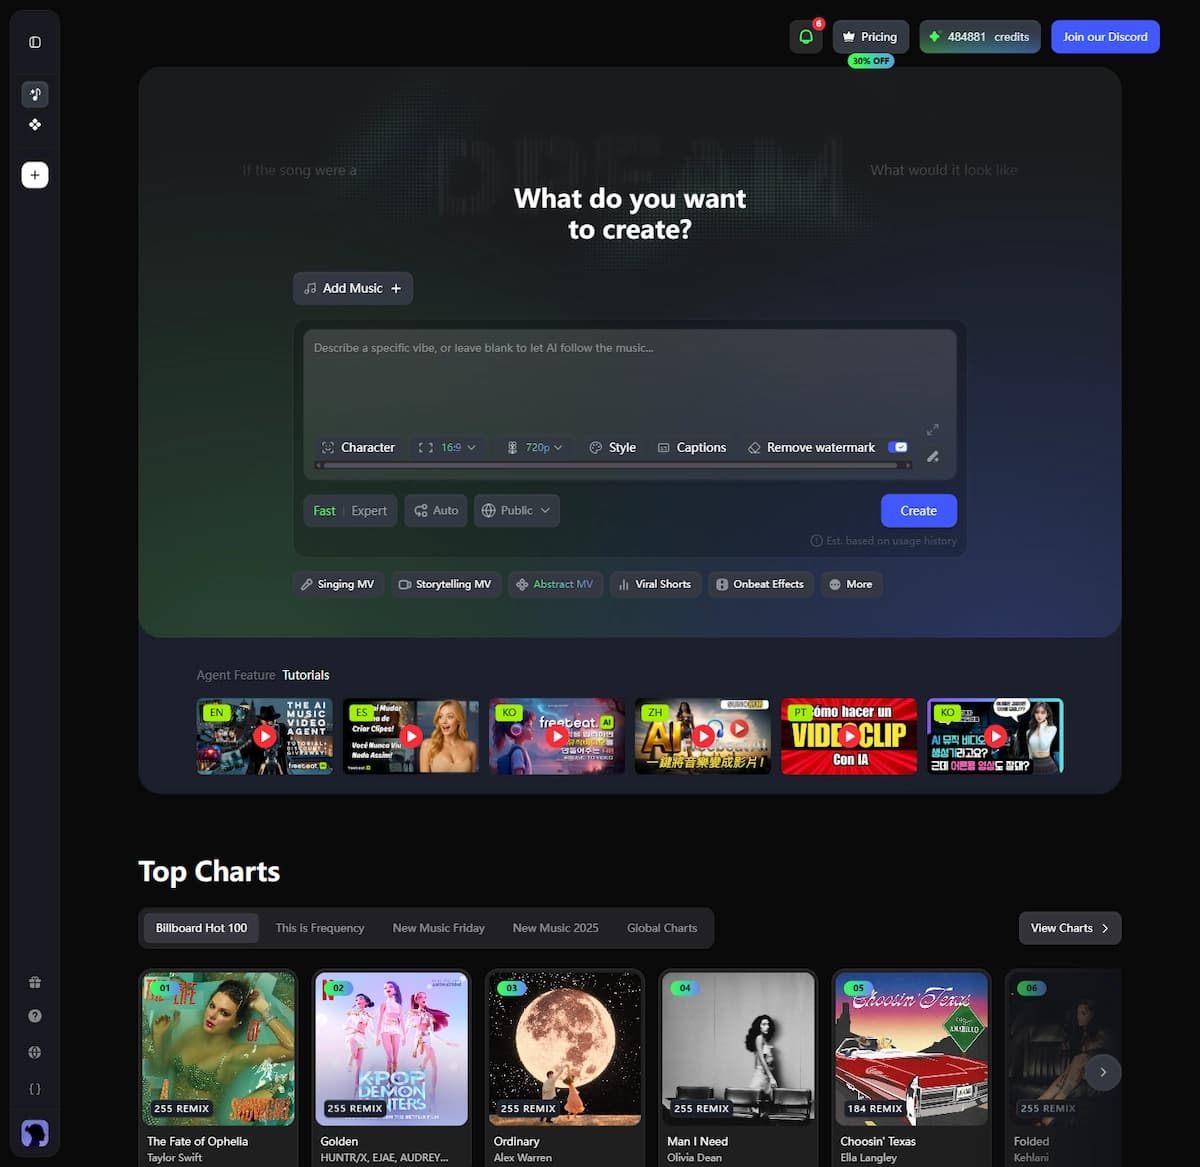Switch to This is Frequency tab
The height and width of the screenshot is (1167, 1200).
(x=320, y=928)
